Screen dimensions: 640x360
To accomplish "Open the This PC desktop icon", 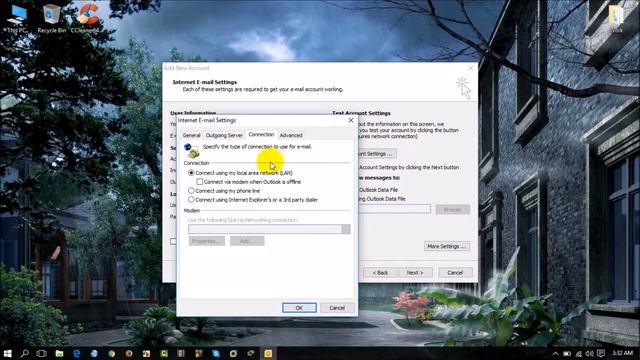I will pyautogui.click(x=16, y=18).
